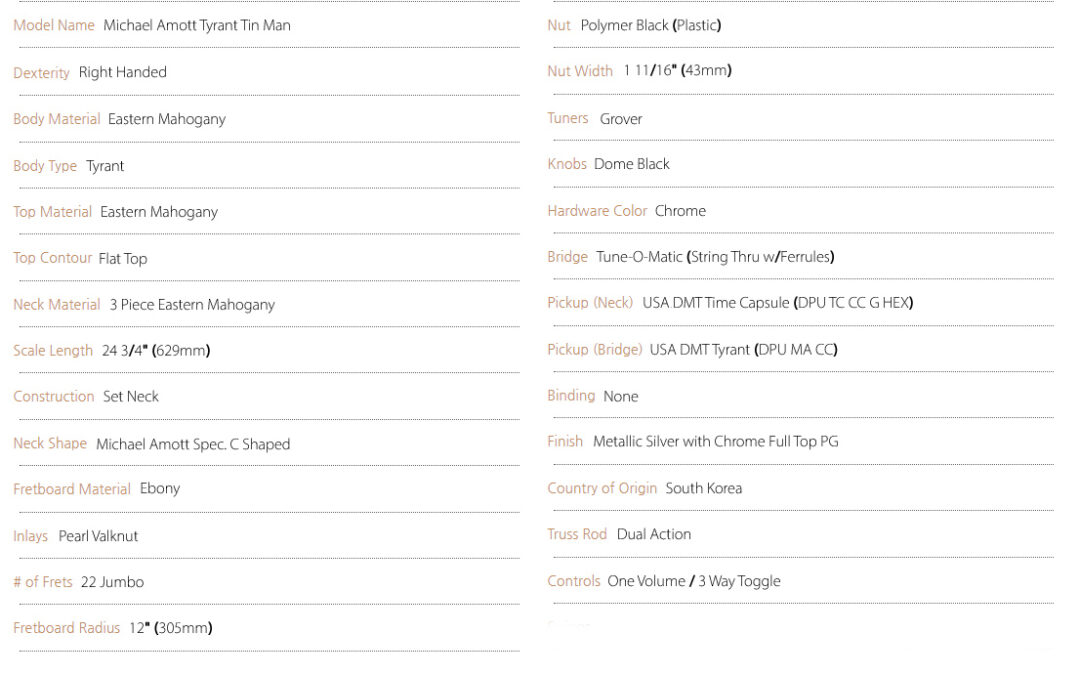Click the Metallic Silver finish description

click(716, 442)
